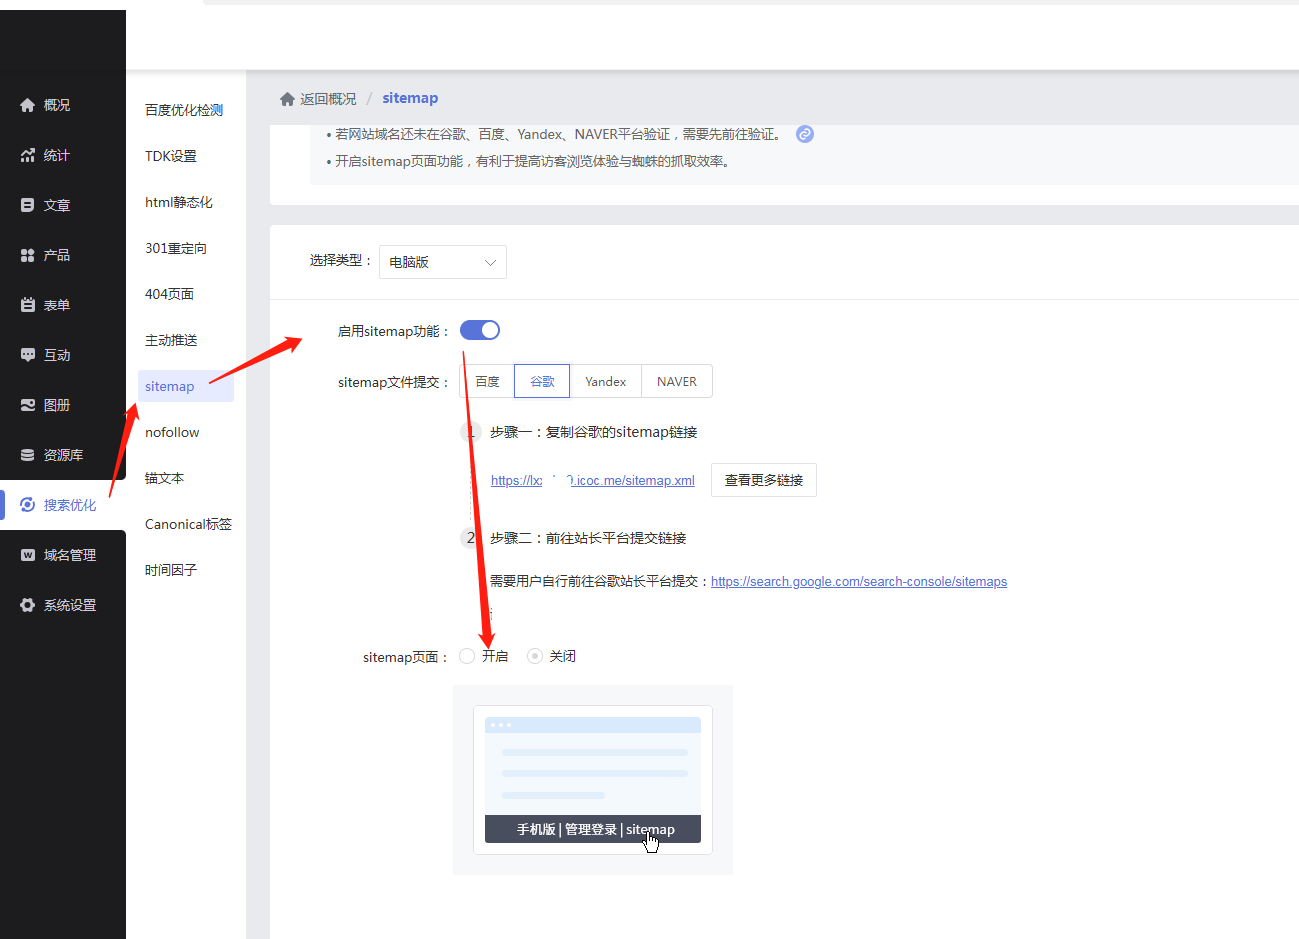Click the blue link icon after verification note
The height and width of the screenshot is (939, 1299).
[x=804, y=134]
